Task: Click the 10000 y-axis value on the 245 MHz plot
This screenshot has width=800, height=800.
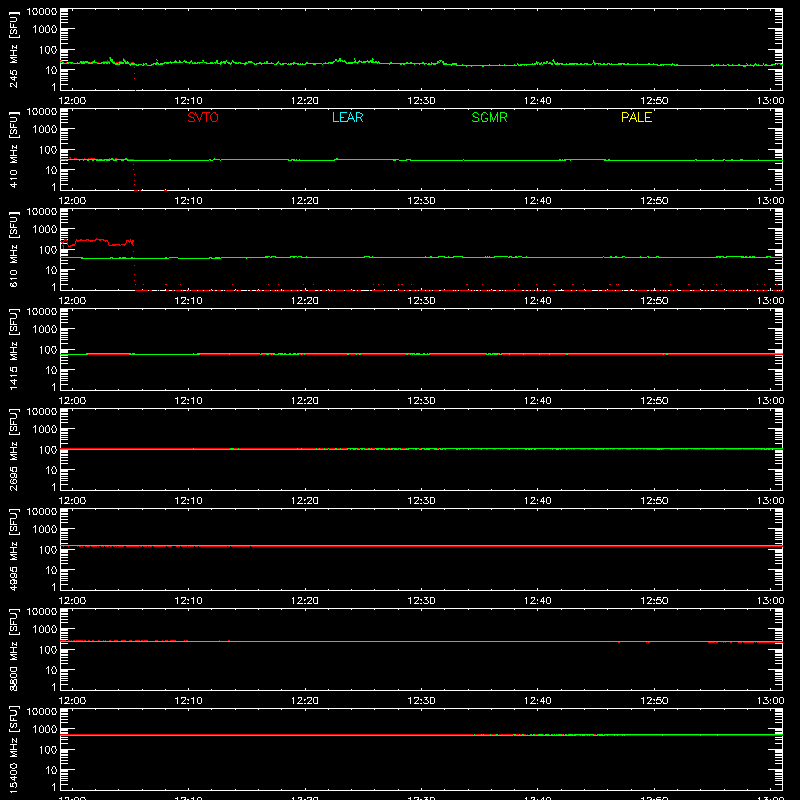Action: point(42,12)
